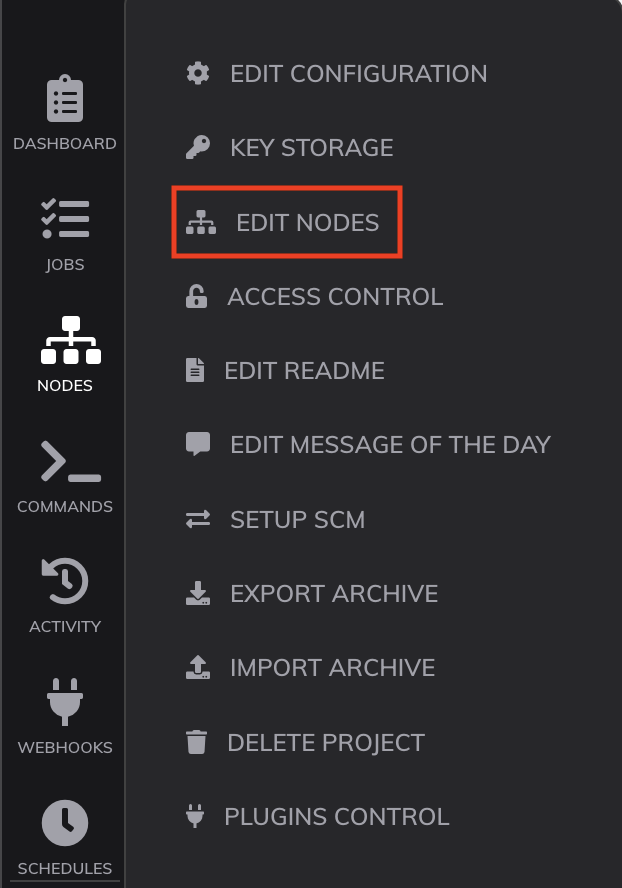
Task: Click the trash icon for Delete Project
Action: pyautogui.click(x=197, y=742)
